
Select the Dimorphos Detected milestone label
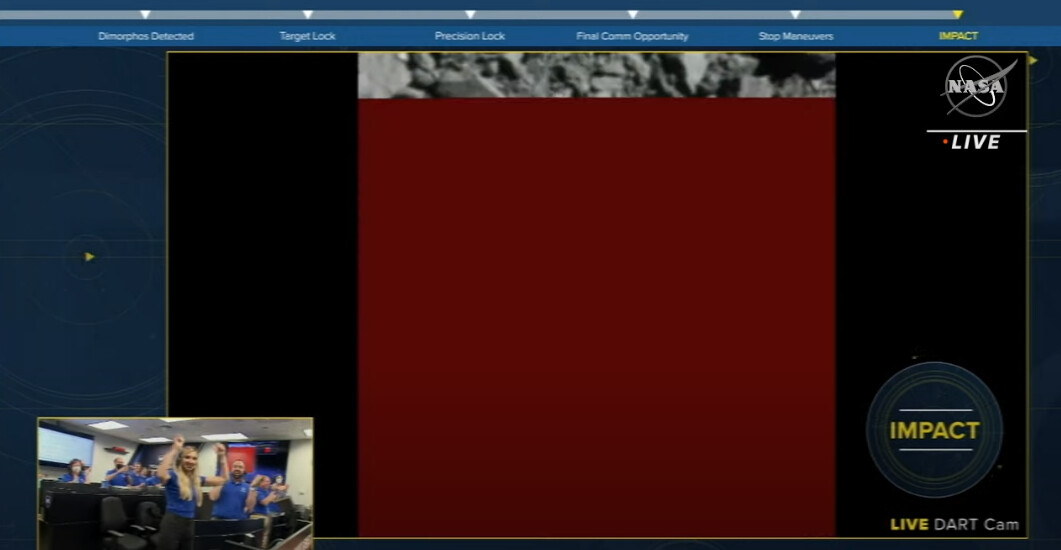146,36
